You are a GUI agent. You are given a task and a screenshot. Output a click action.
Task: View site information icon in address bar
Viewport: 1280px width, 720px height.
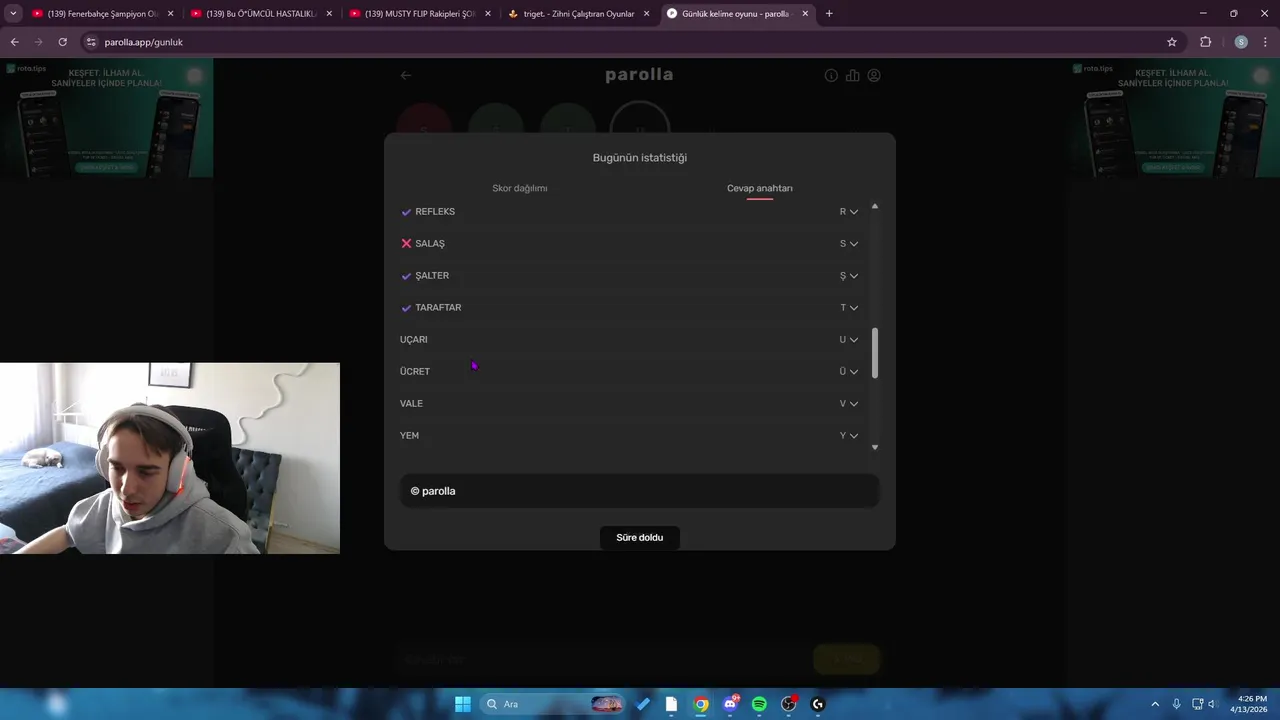(91, 42)
